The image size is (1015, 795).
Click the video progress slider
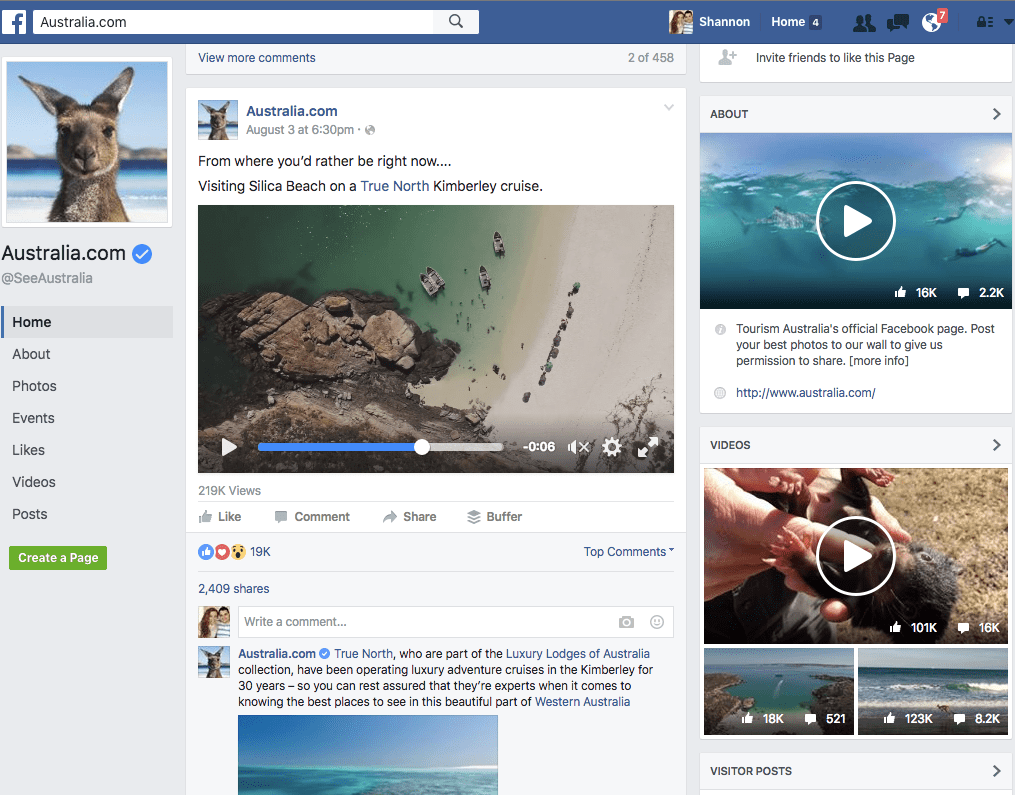(380, 447)
